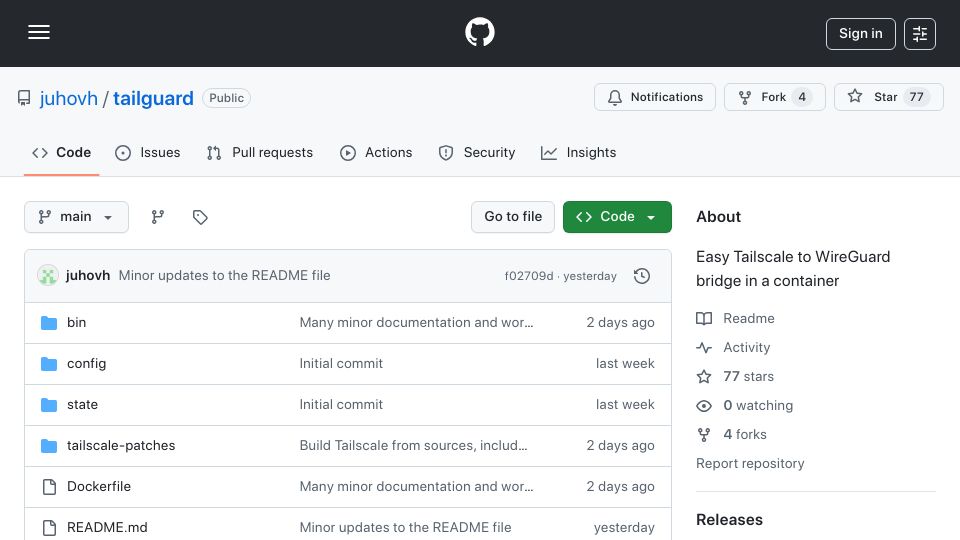Open config row Initial commit message
Image resolution: width=960 pixels, height=540 pixels.
341,364
